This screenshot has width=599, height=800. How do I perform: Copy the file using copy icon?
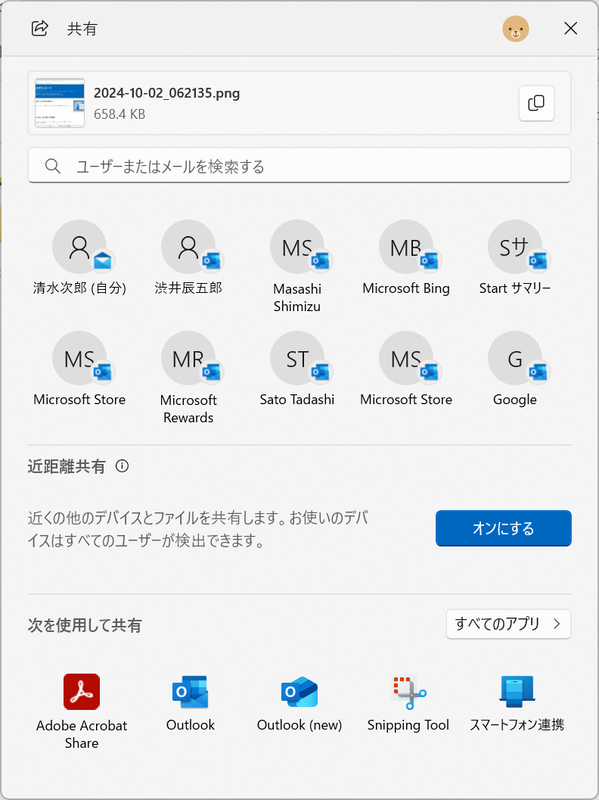pos(536,103)
